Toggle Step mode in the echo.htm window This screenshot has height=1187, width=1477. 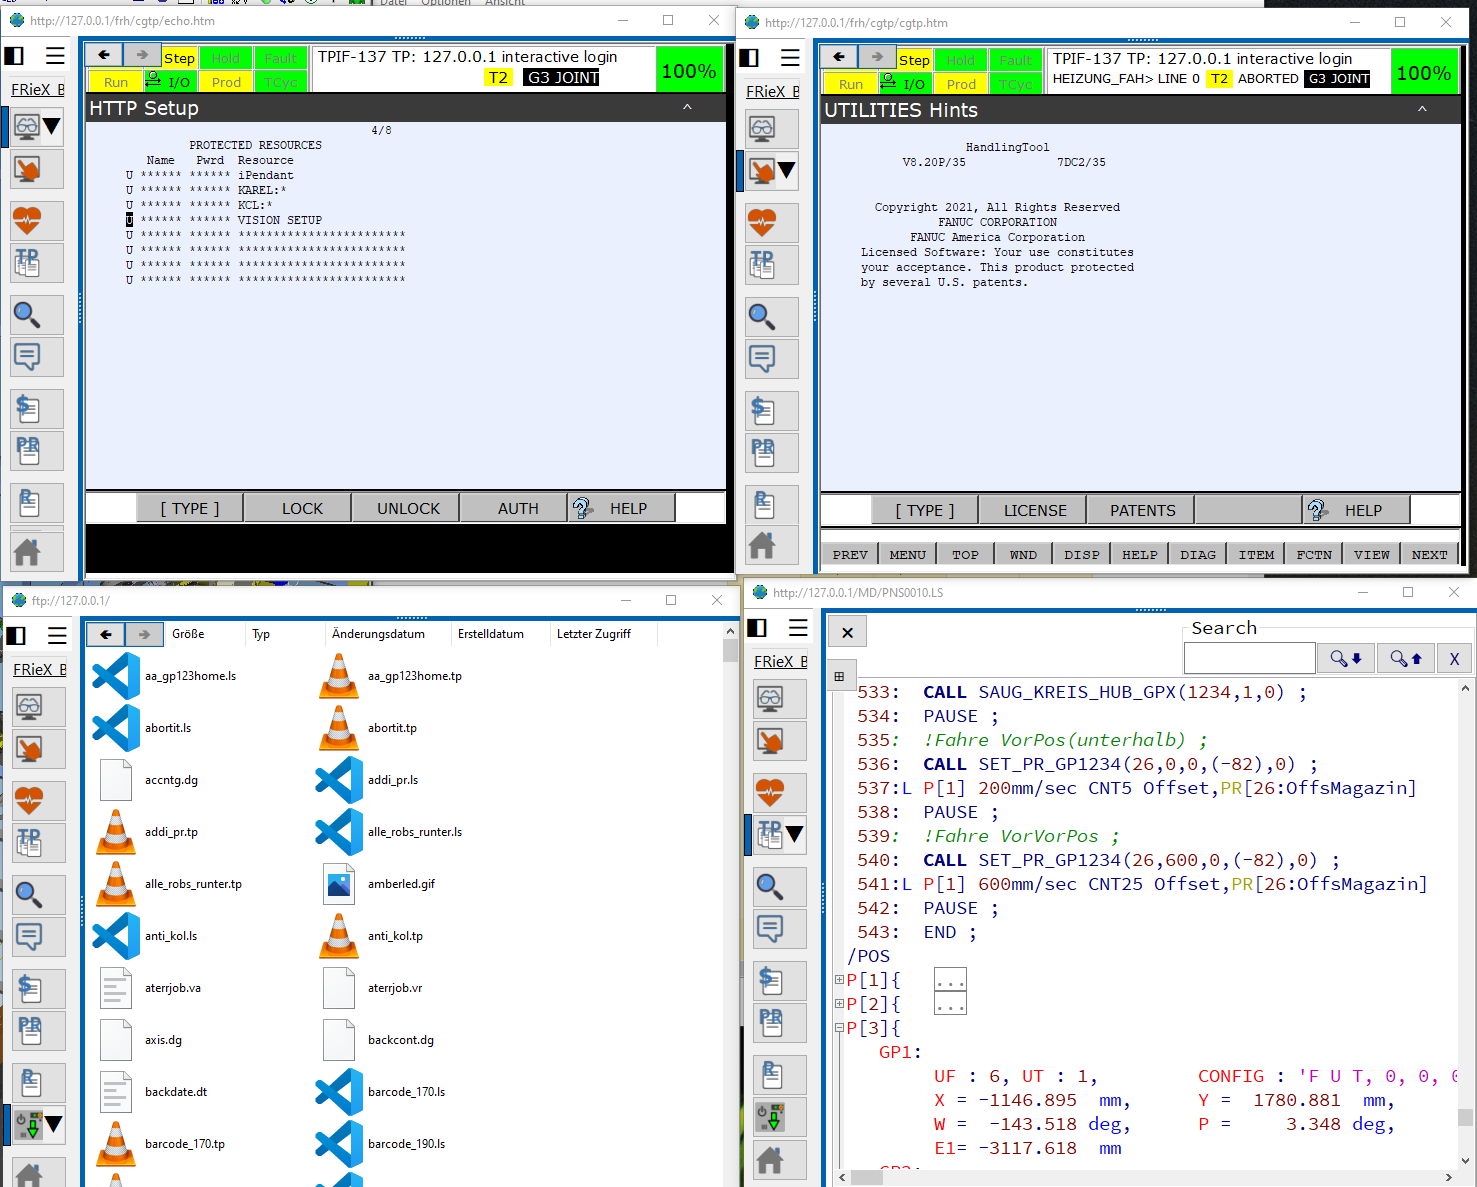[x=179, y=58]
